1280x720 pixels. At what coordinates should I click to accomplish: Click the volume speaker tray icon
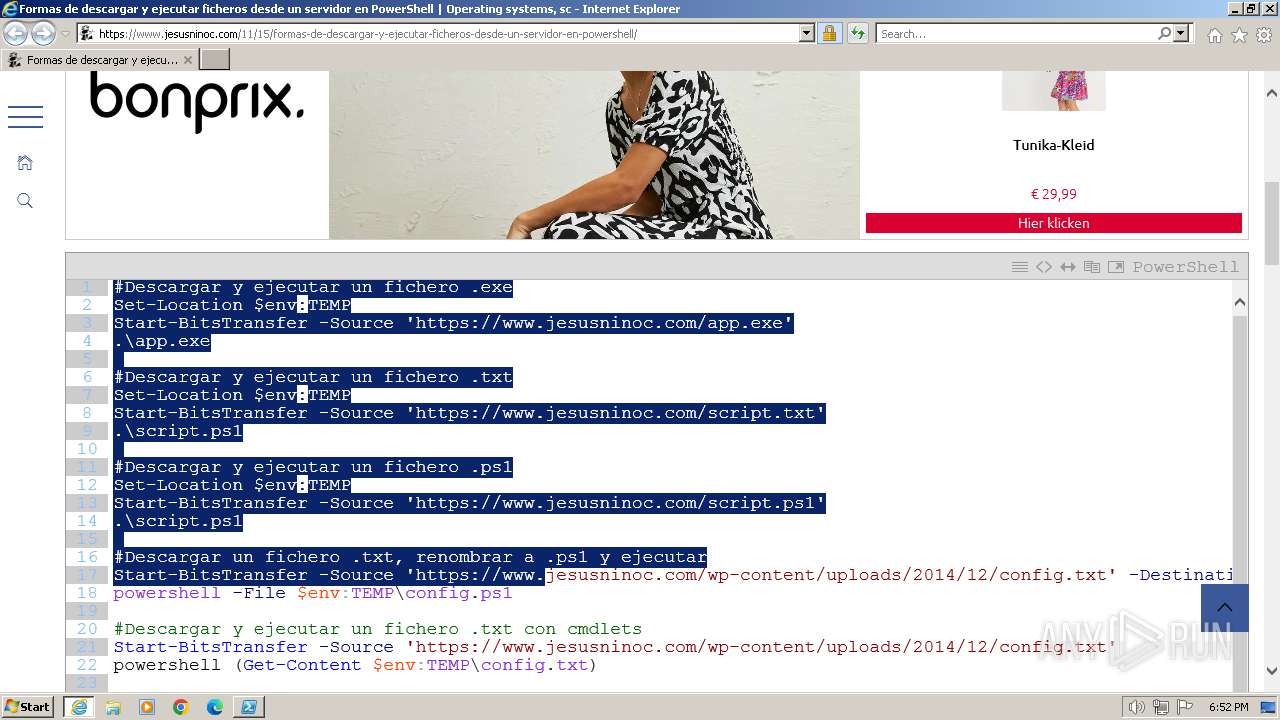(x=1137, y=707)
